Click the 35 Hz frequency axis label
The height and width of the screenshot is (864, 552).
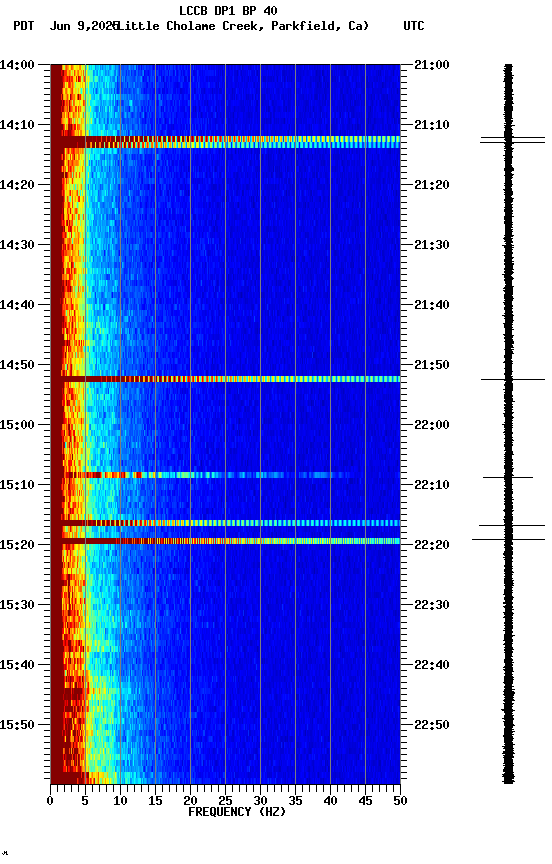click(x=295, y=802)
